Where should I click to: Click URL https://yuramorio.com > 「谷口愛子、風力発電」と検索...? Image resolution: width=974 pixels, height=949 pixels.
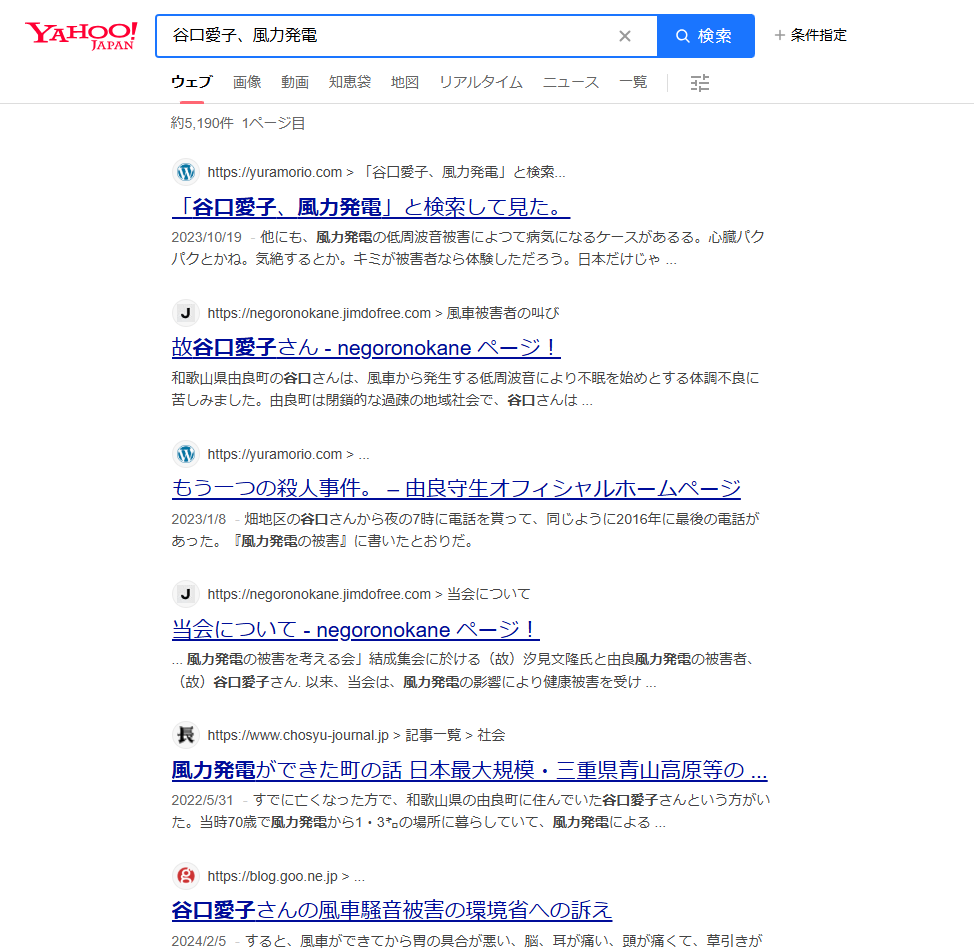point(386,172)
